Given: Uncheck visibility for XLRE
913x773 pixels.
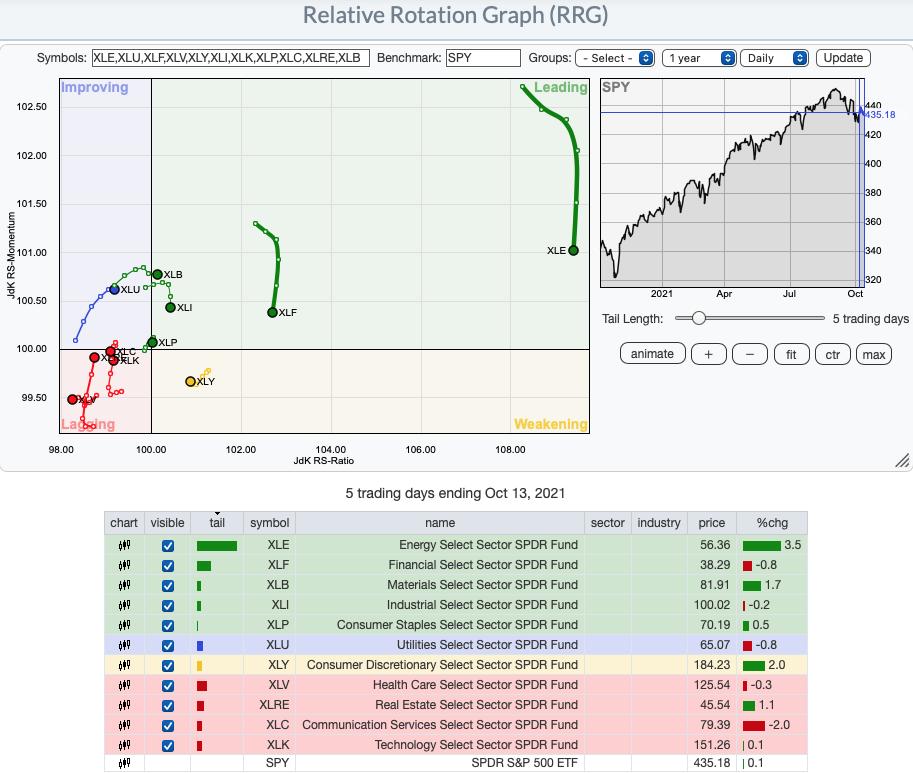Looking at the screenshot, I should click(168, 705).
